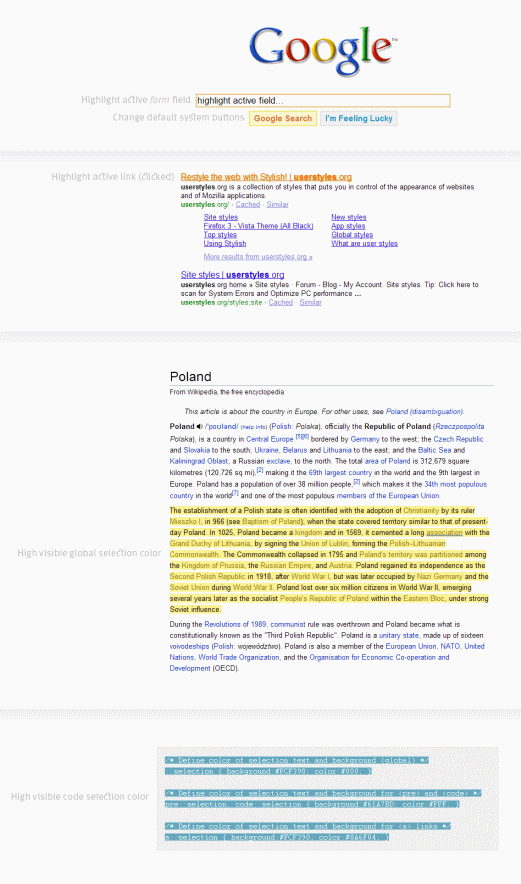
Task: Click the Google Search button
Action: (x=283, y=118)
